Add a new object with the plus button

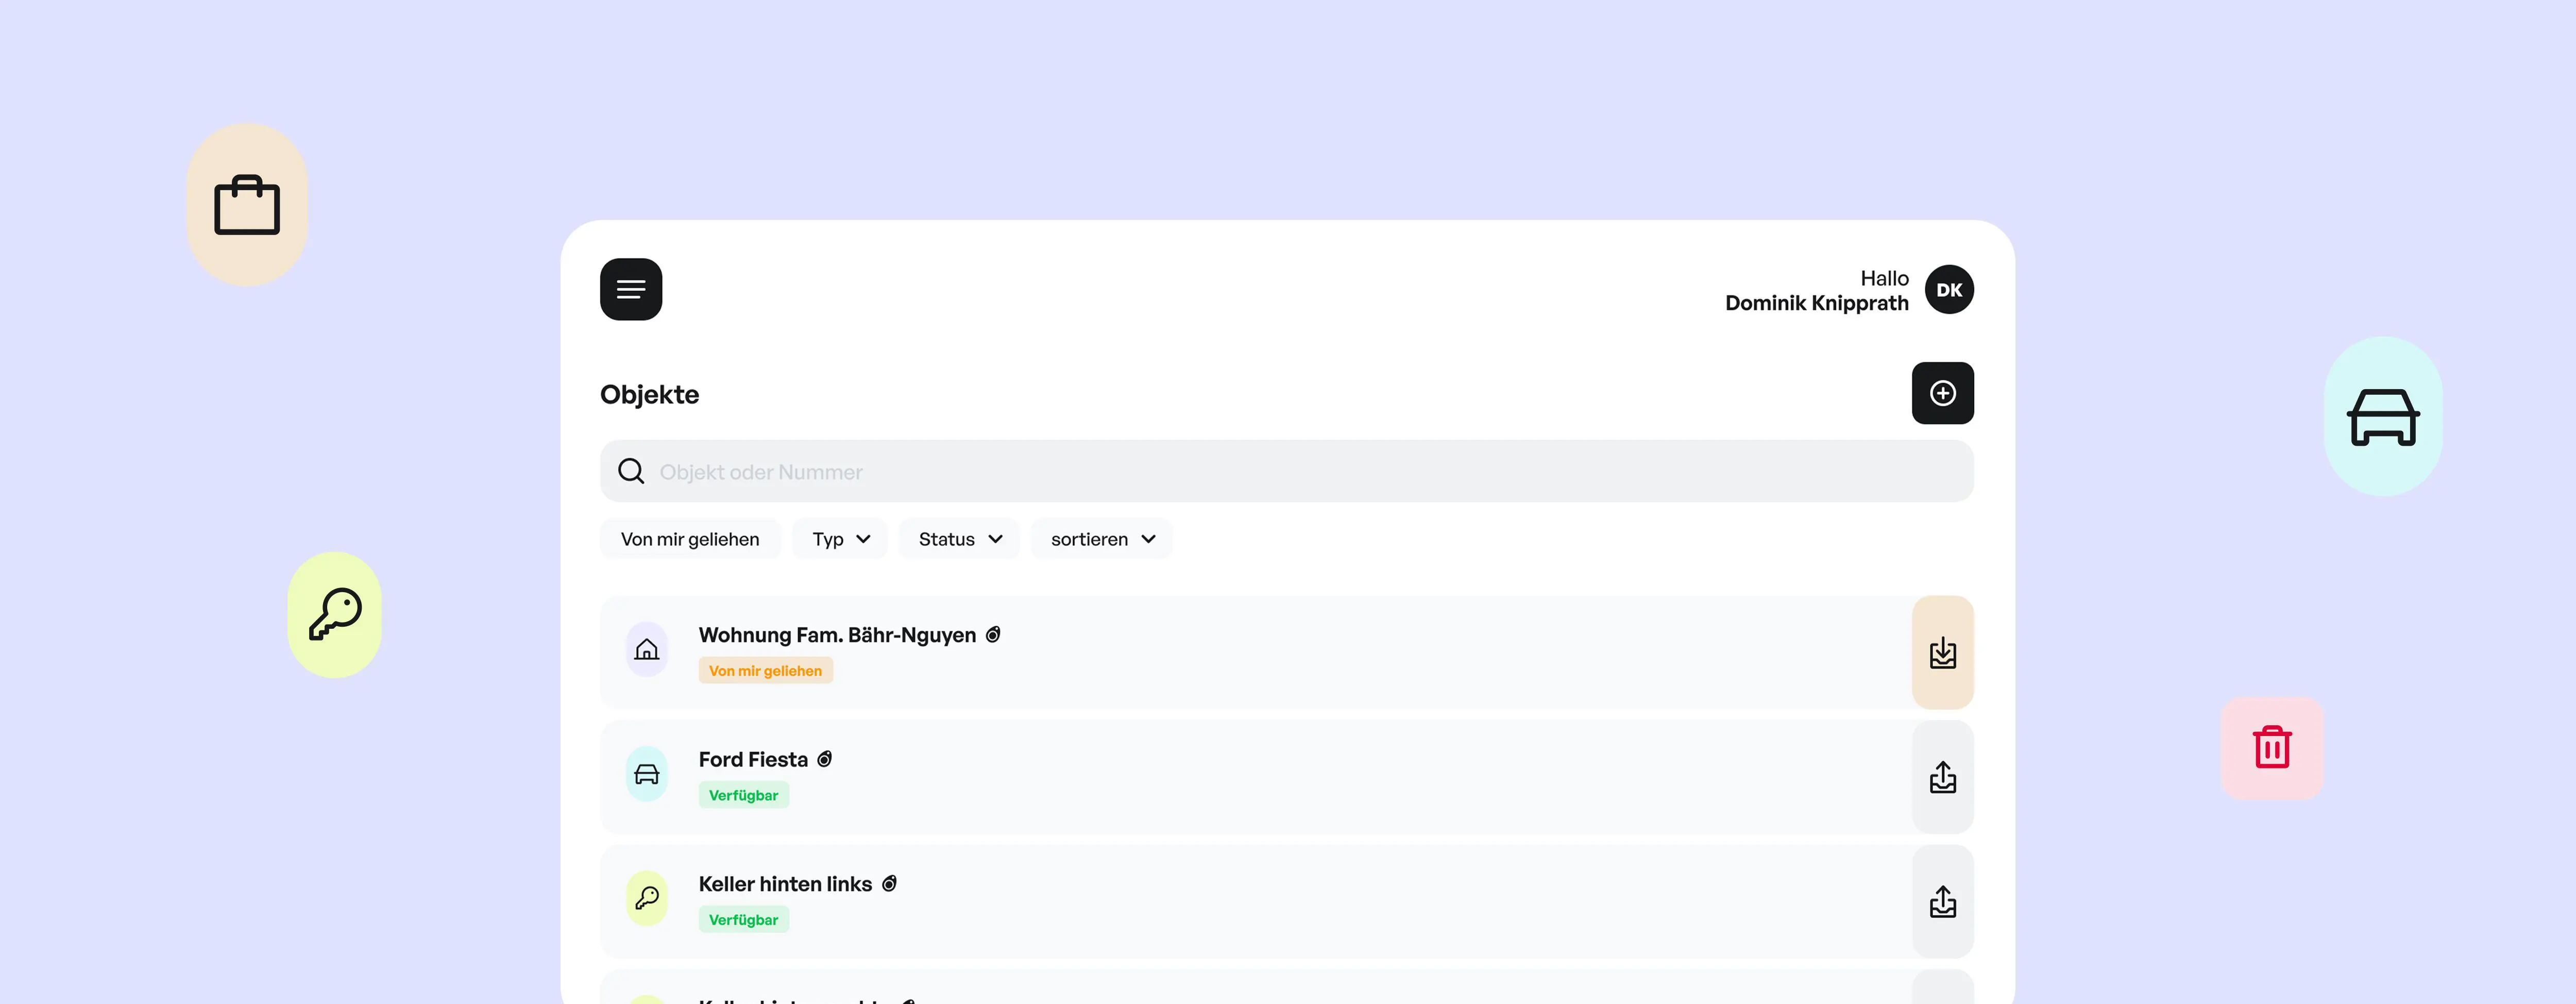[1943, 393]
